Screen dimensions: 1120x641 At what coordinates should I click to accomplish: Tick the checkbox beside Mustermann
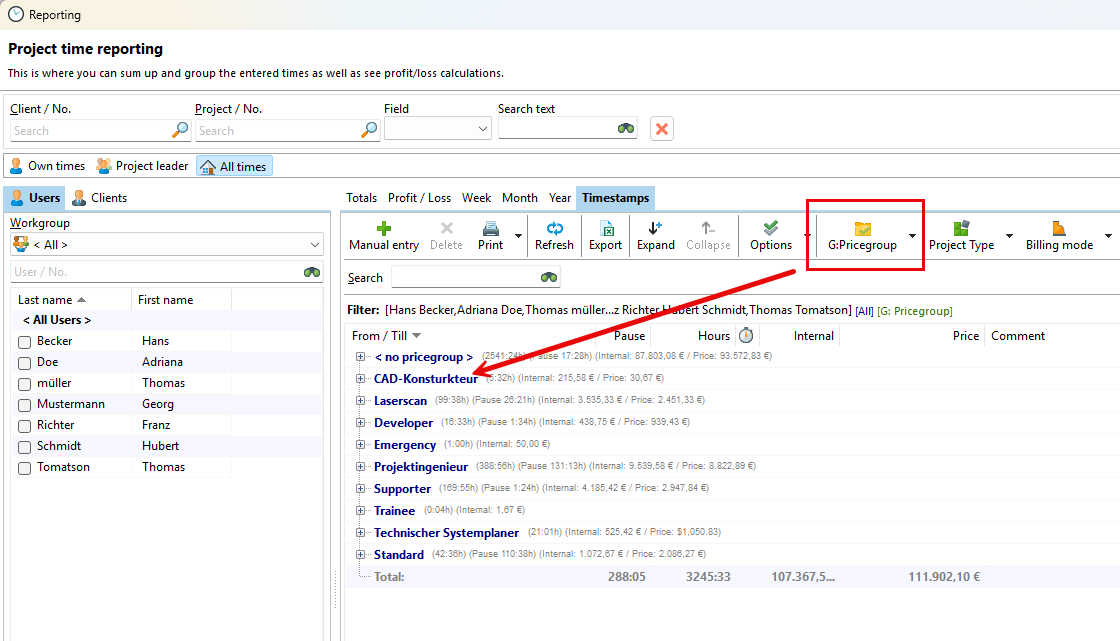(x=25, y=405)
